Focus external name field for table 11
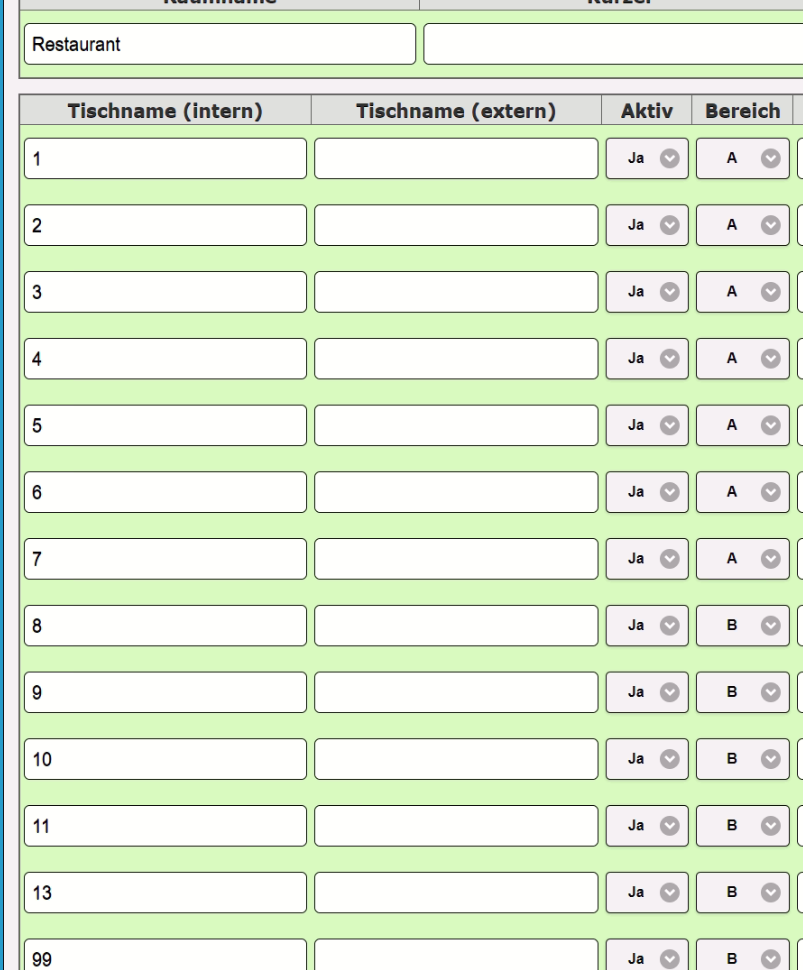 pyautogui.click(x=456, y=826)
